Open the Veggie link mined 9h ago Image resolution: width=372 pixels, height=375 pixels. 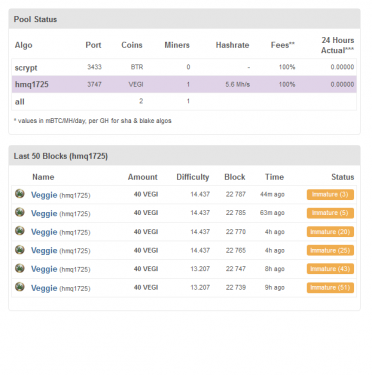(x=44, y=288)
